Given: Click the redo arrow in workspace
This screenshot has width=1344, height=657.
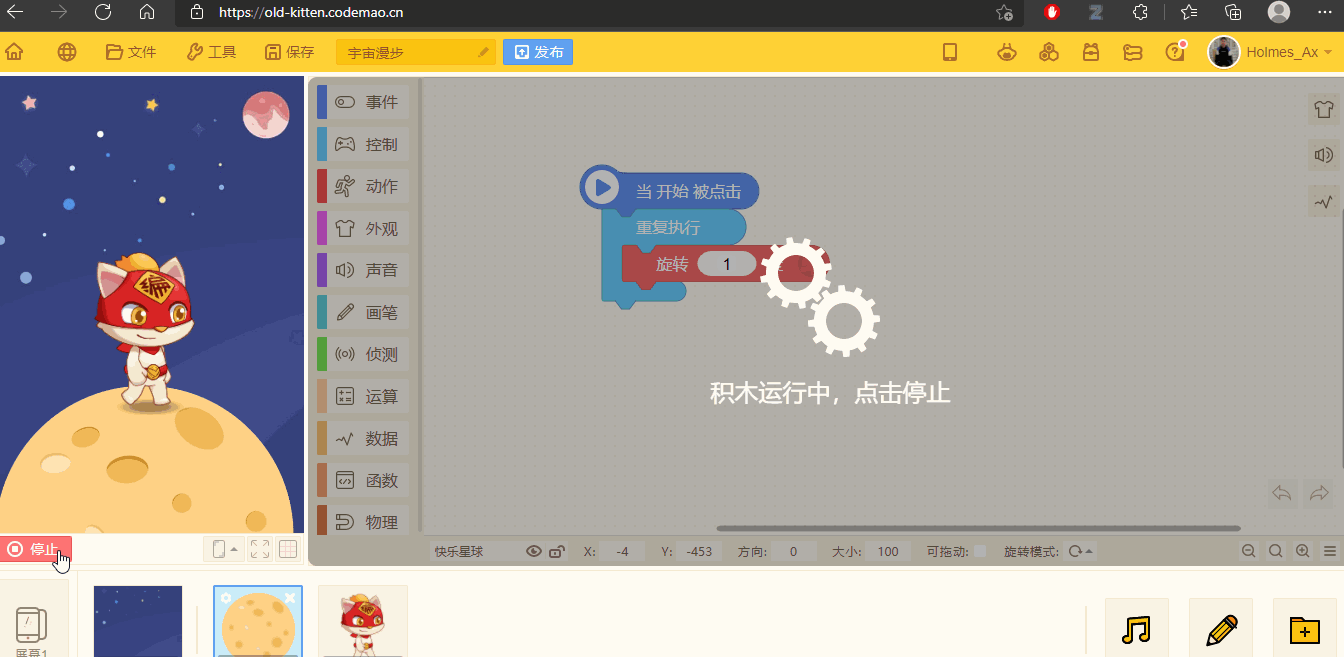Looking at the screenshot, I should 1319,493.
